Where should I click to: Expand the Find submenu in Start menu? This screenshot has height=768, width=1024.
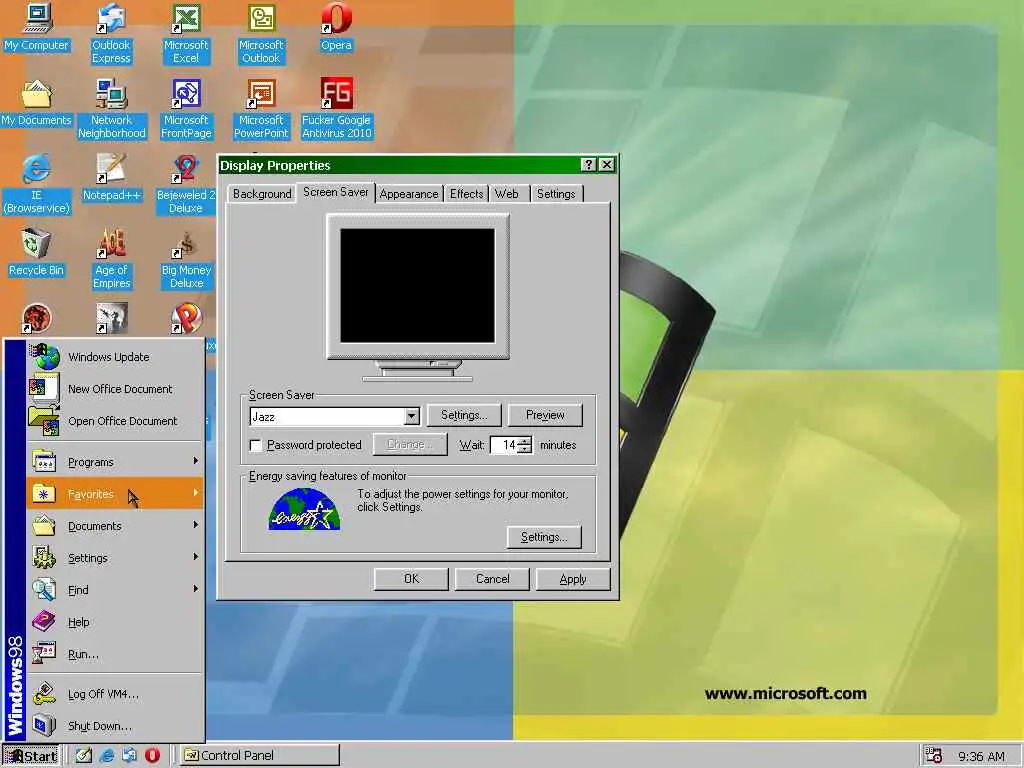(x=115, y=590)
